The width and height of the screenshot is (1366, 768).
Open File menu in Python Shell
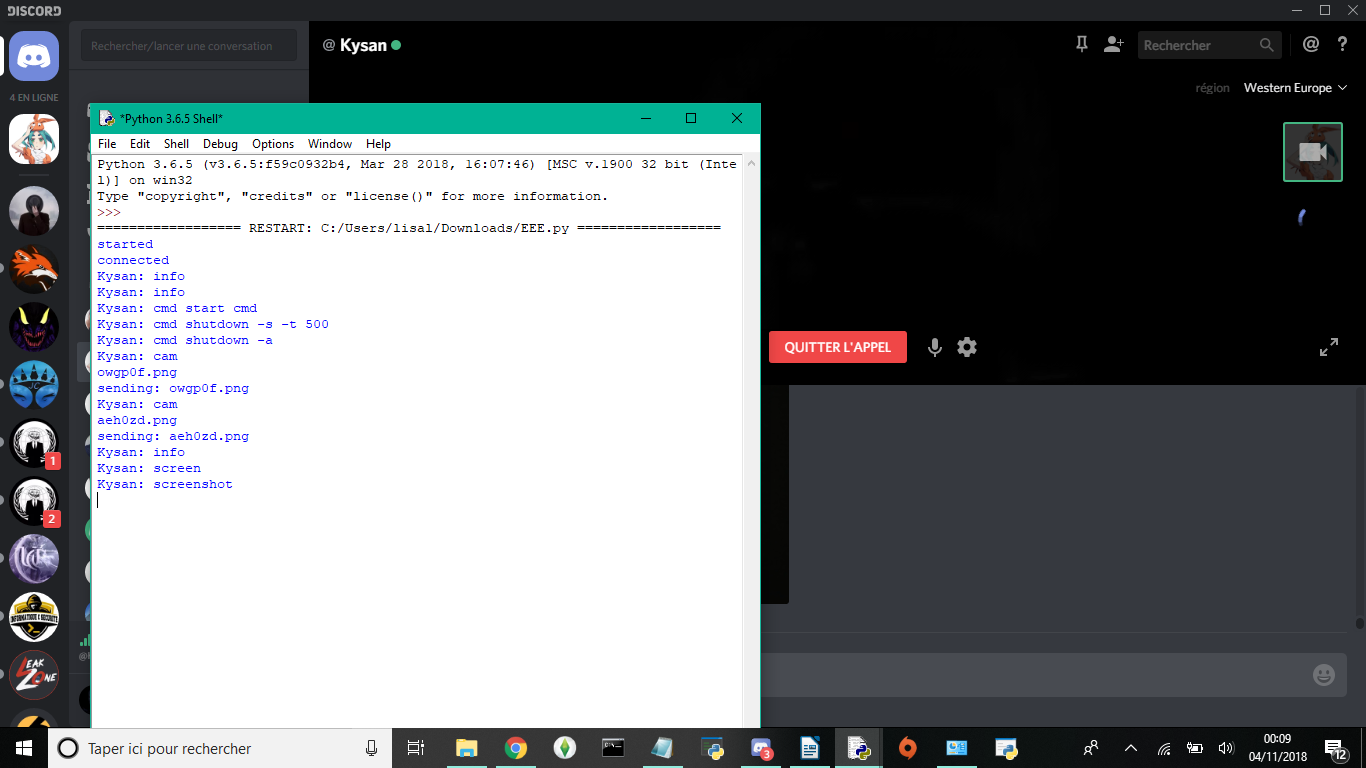pyautogui.click(x=107, y=144)
